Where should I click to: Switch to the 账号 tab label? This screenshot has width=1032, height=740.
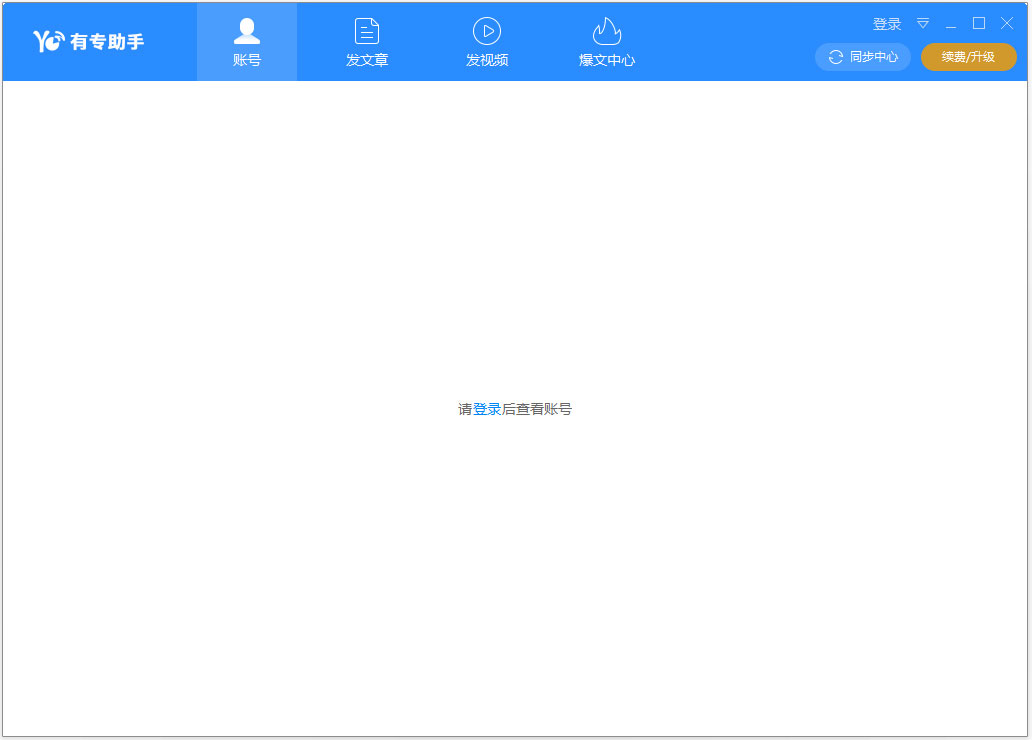(x=247, y=60)
